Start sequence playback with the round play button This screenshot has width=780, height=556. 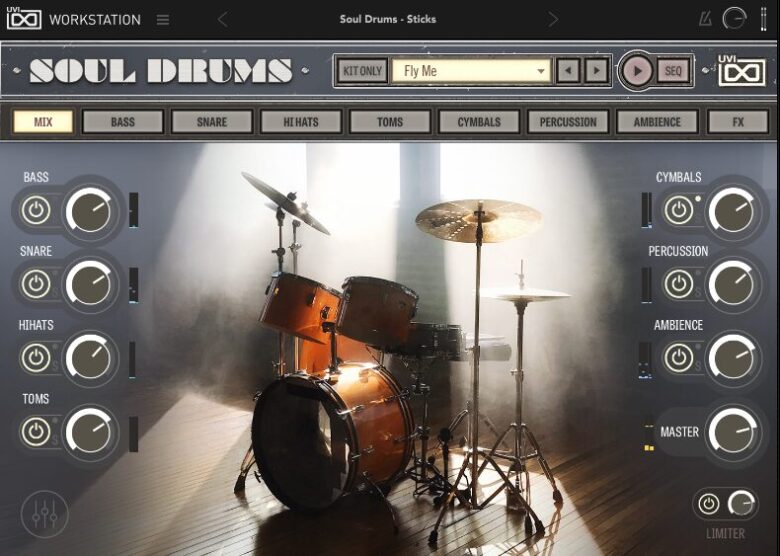pos(637,71)
